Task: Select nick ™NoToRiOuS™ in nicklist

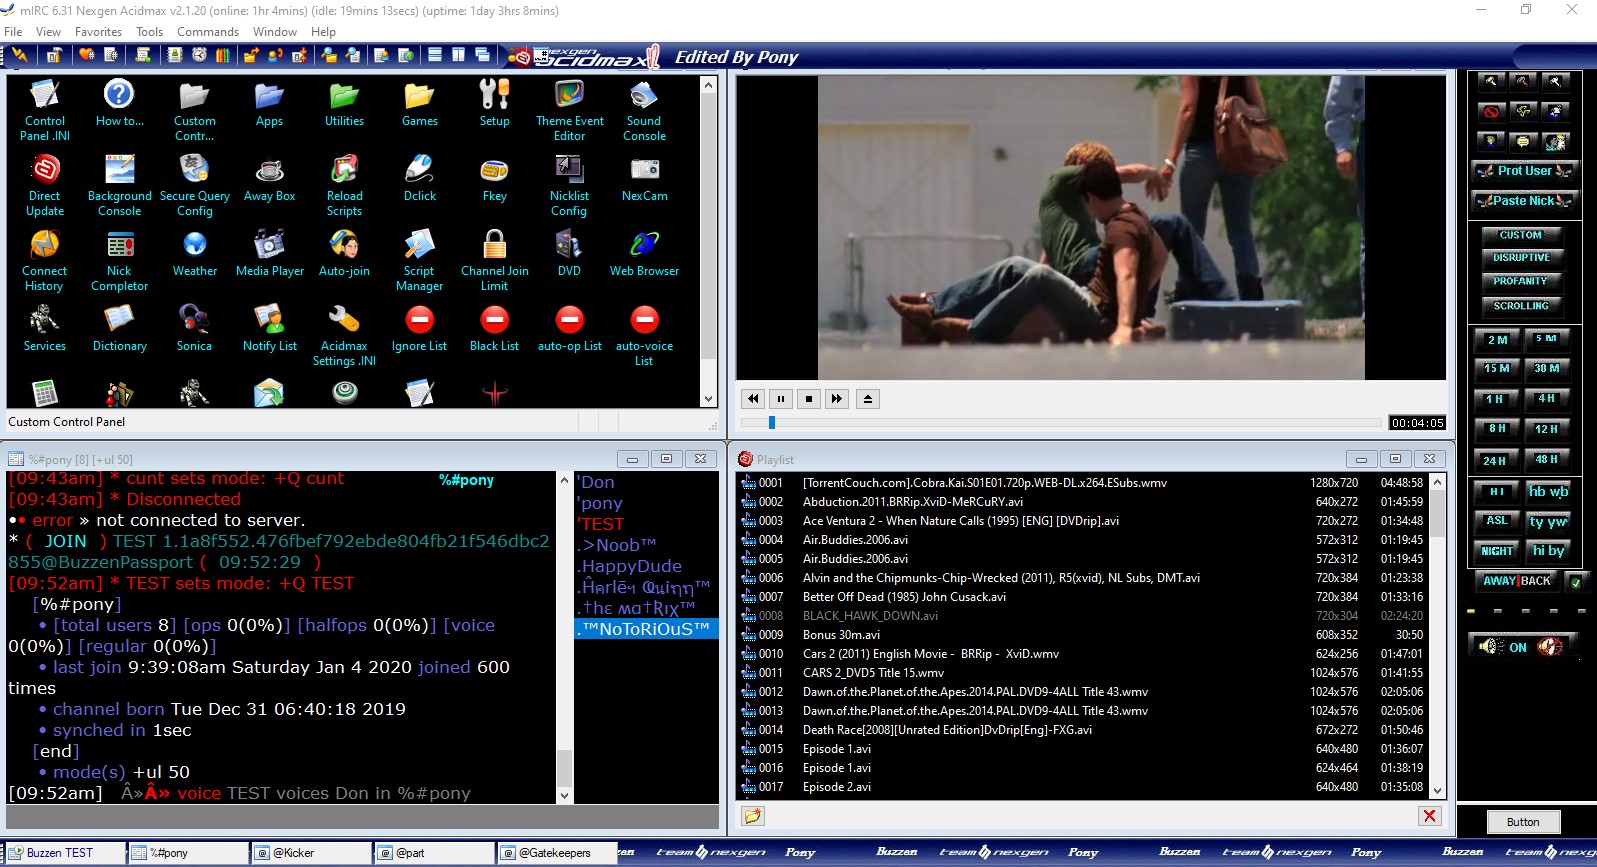Action: pos(646,629)
